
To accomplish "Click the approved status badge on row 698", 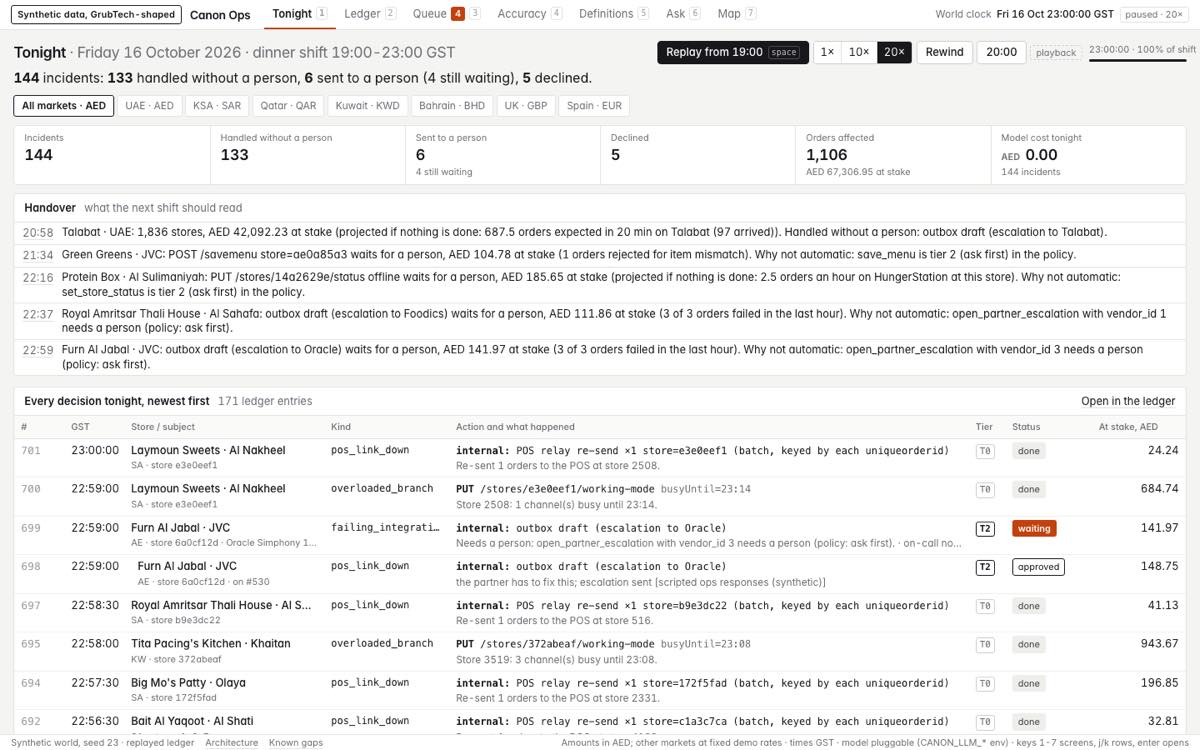I will click(x=1038, y=567).
